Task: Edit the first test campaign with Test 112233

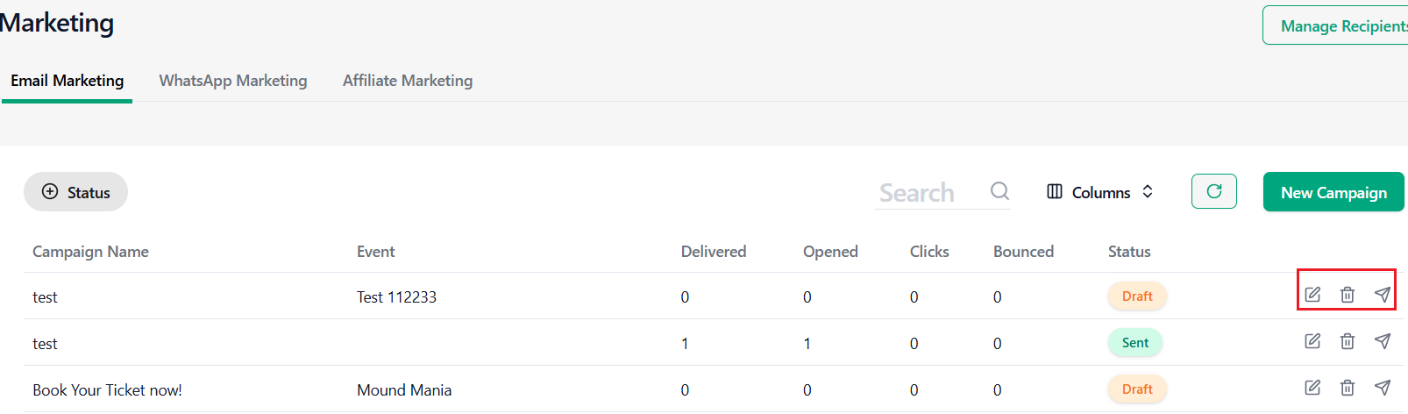Action: tap(1313, 295)
